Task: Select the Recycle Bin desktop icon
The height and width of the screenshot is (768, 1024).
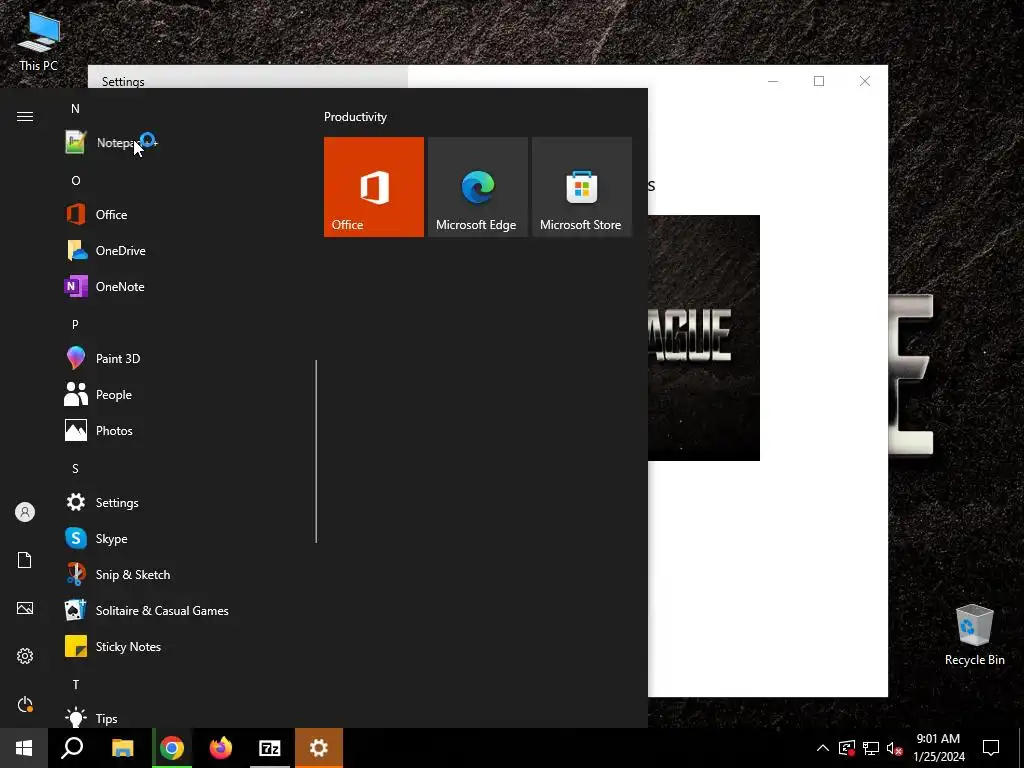Action: pyautogui.click(x=974, y=635)
